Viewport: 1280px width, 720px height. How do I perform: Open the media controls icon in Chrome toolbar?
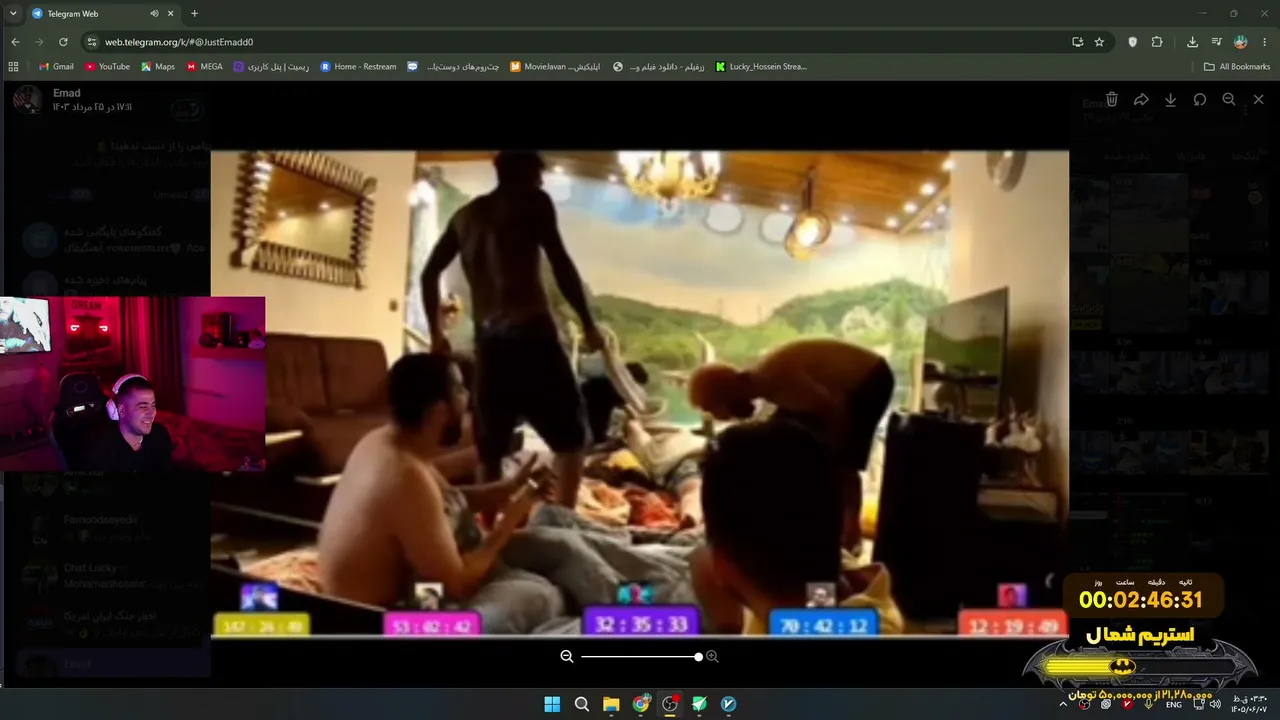coord(1216,42)
